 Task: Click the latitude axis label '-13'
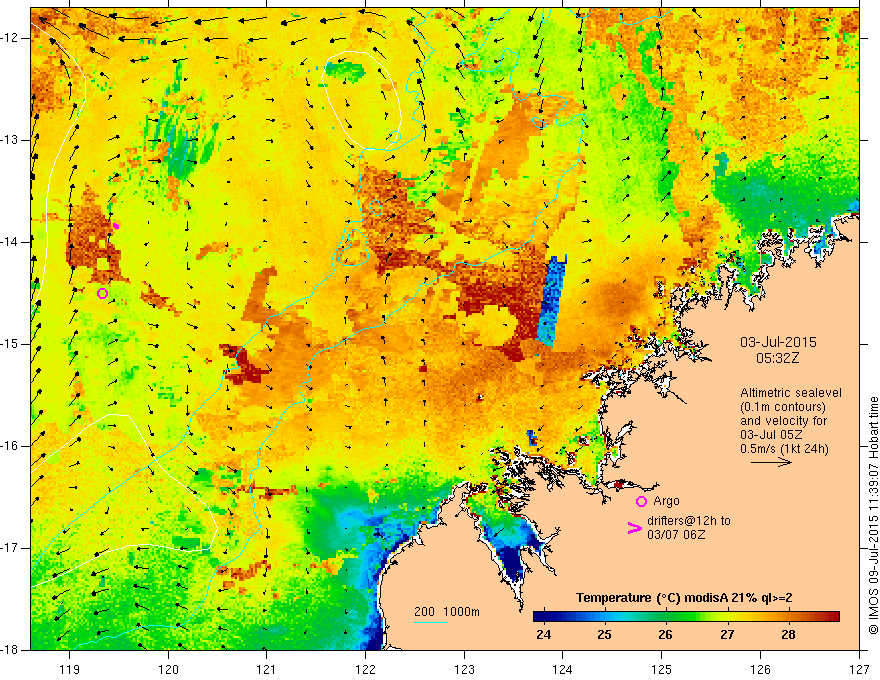point(11,140)
